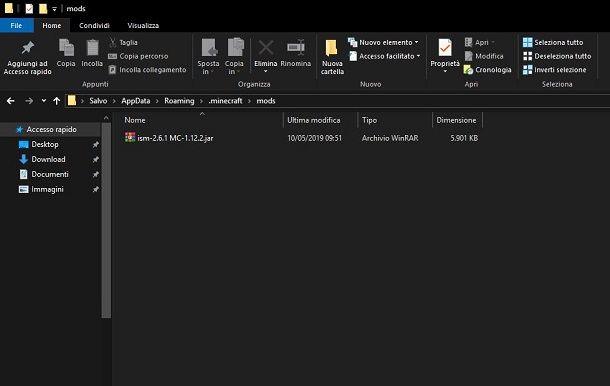Switch to the Visualizza ribbon tab
The height and width of the screenshot is (386, 610).
(143, 25)
